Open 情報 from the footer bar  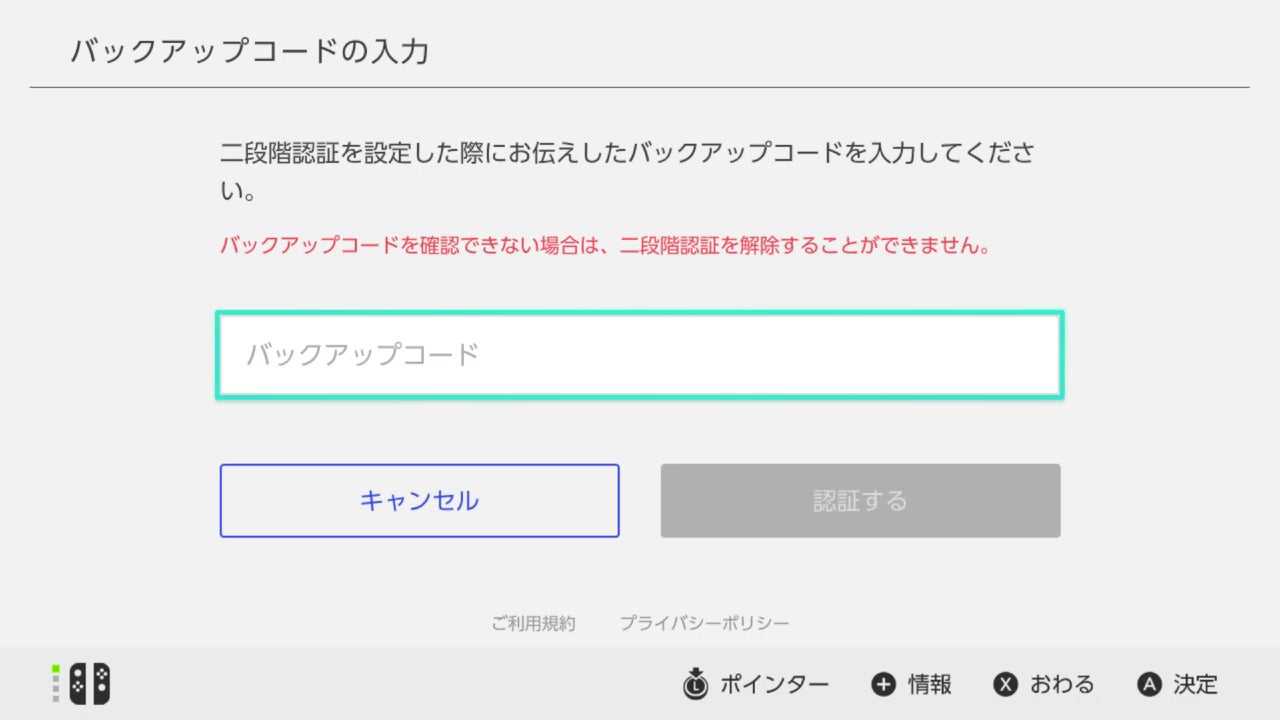coord(929,685)
